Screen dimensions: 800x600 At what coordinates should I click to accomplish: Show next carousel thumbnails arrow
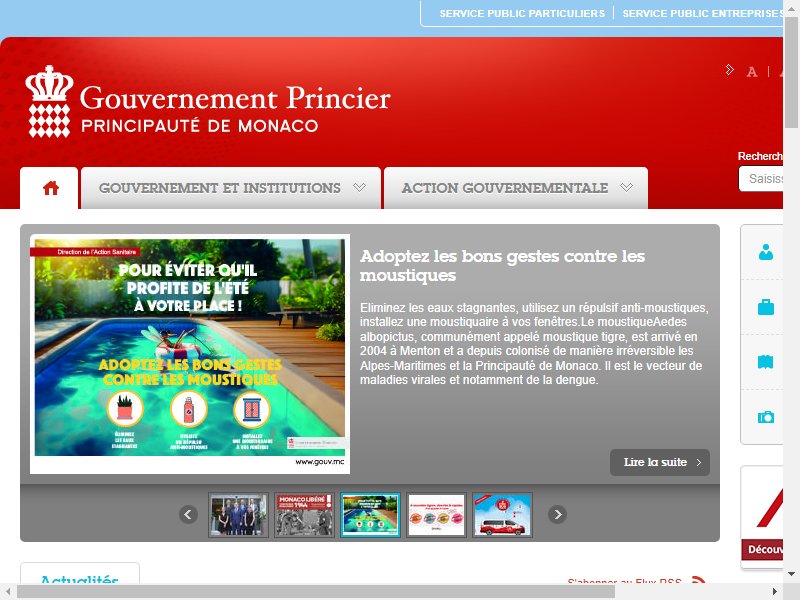(557, 514)
